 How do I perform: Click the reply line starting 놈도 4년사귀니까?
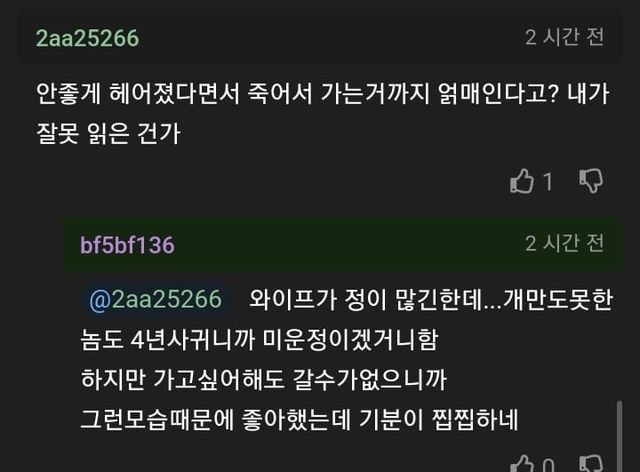[258, 340]
